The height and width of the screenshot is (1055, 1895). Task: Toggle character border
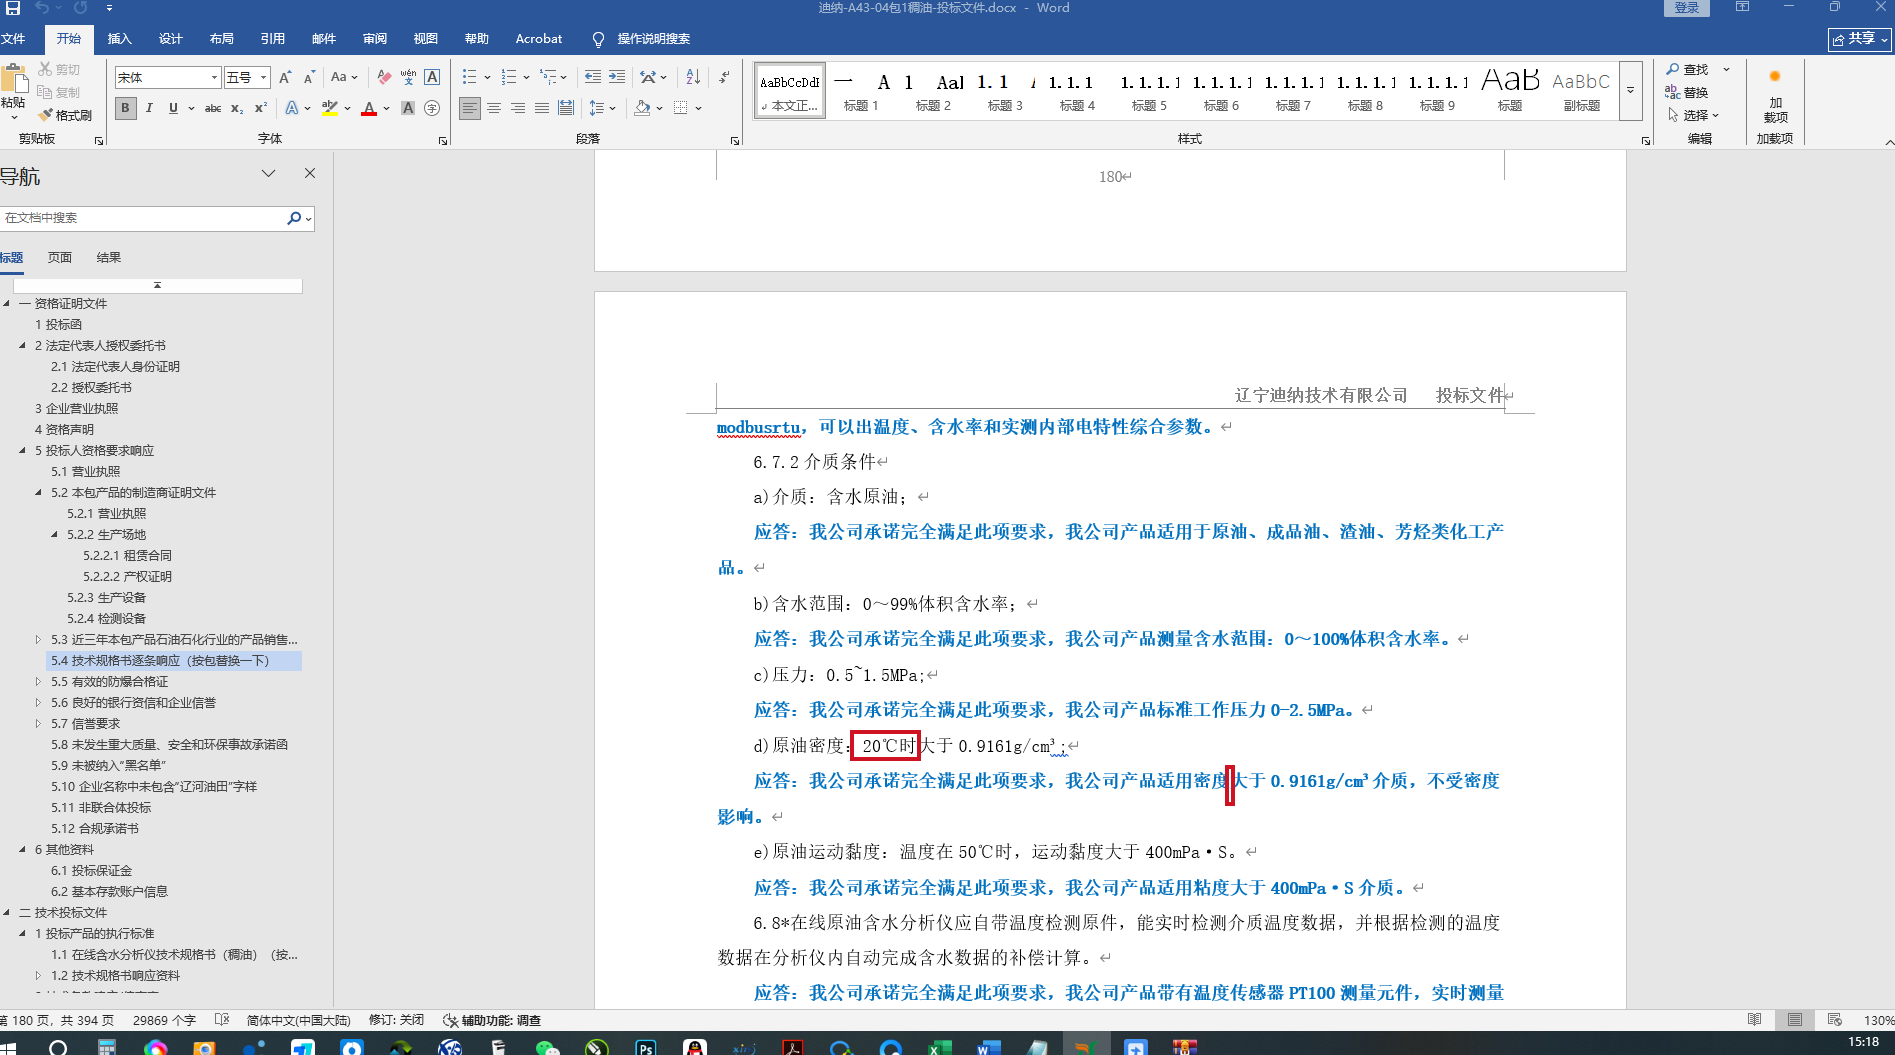coord(432,77)
